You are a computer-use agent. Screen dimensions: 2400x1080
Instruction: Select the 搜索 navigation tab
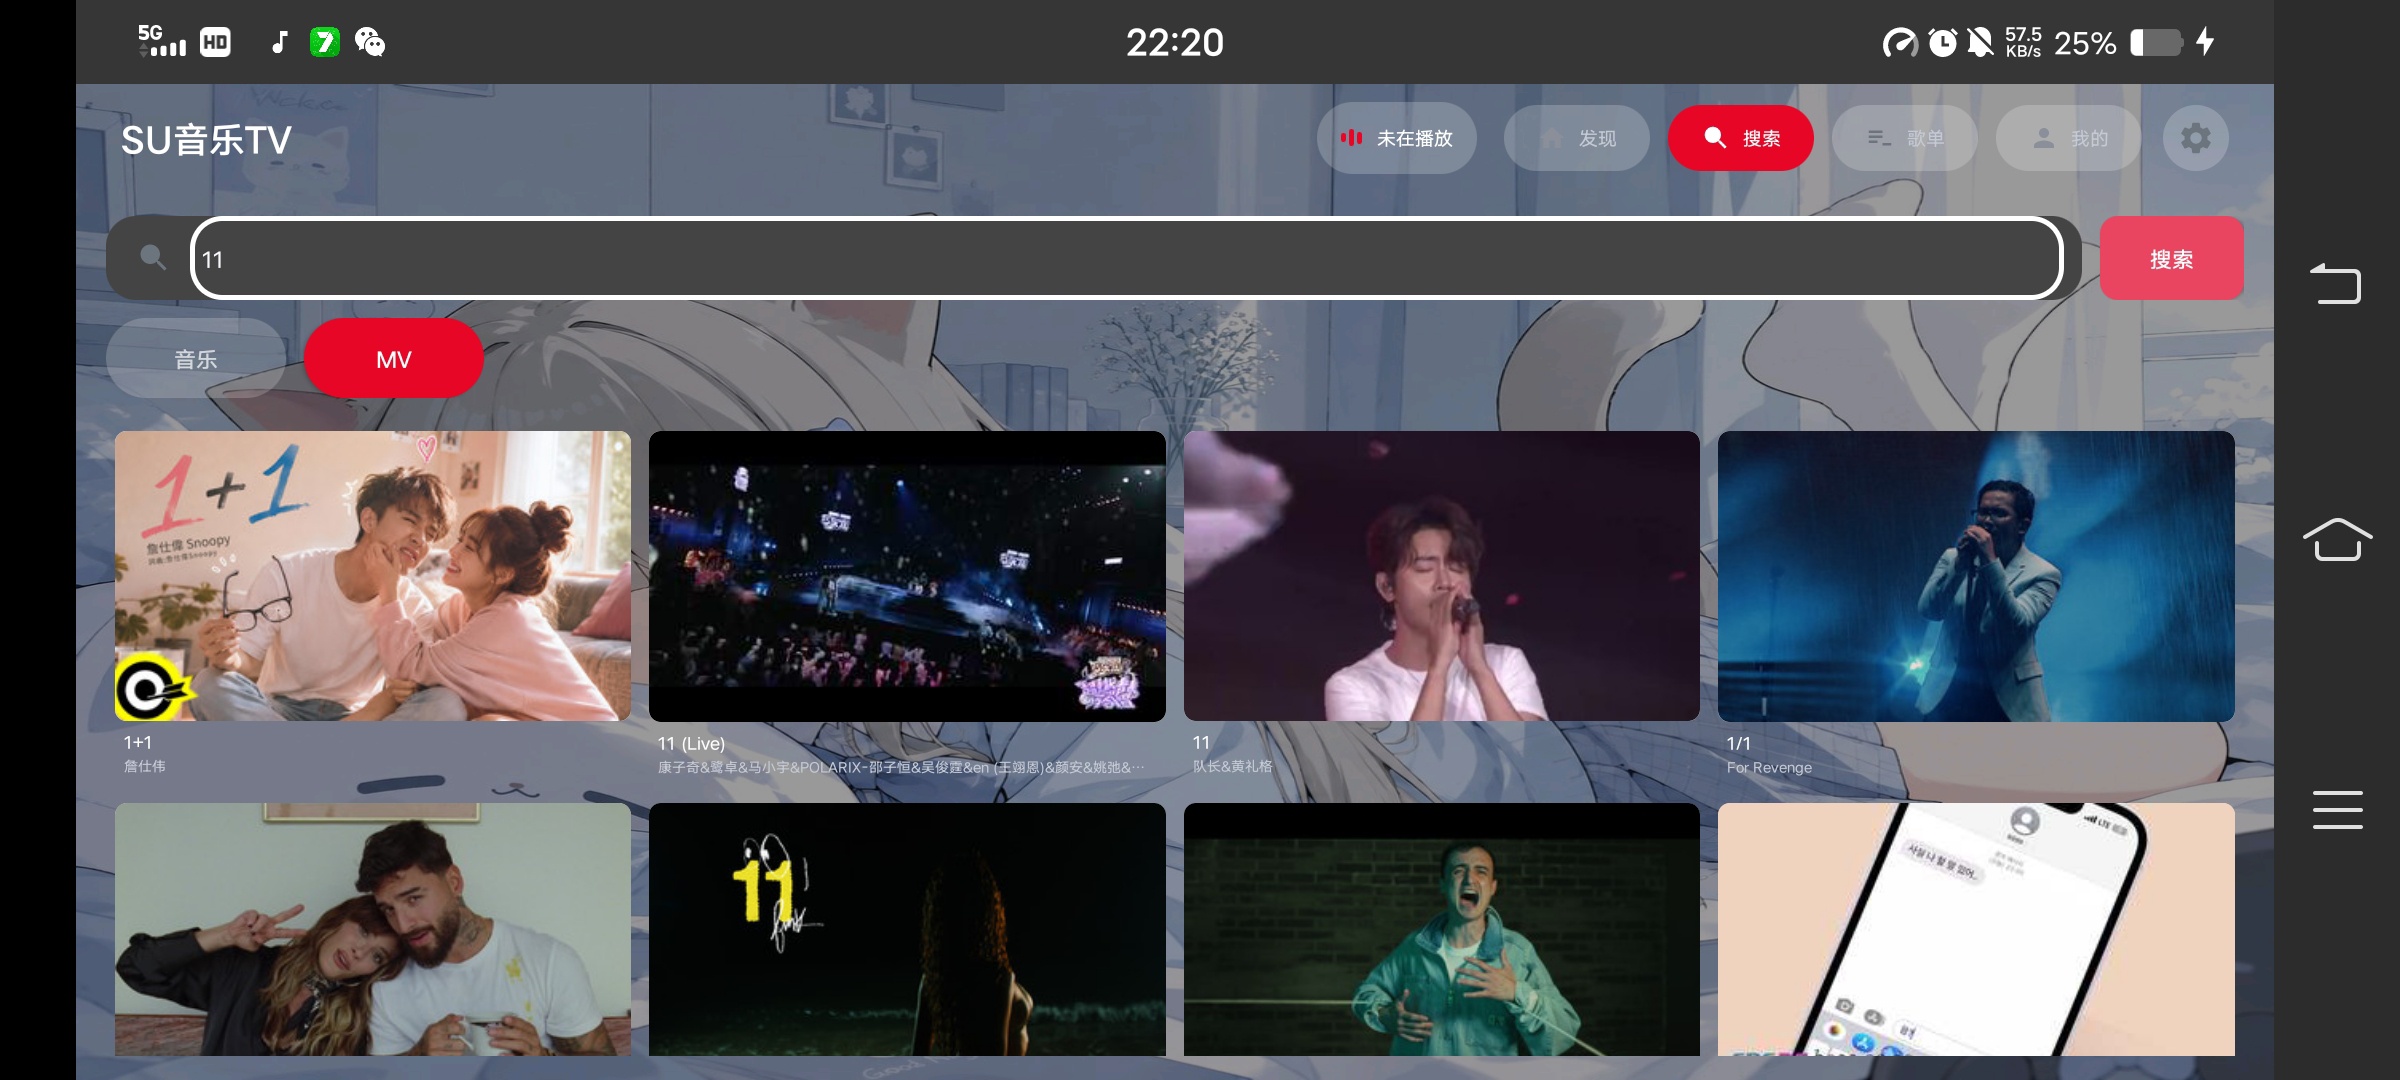point(1741,138)
